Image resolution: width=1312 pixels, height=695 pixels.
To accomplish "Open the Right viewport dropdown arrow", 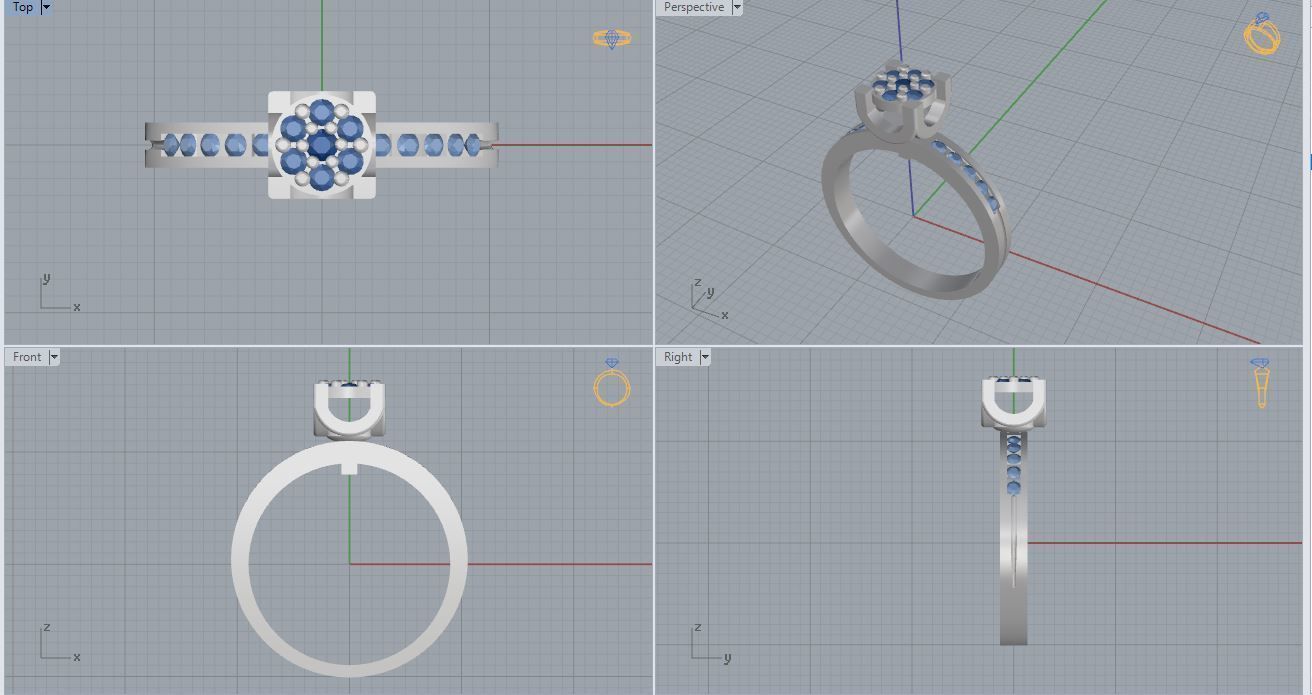I will coord(705,357).
